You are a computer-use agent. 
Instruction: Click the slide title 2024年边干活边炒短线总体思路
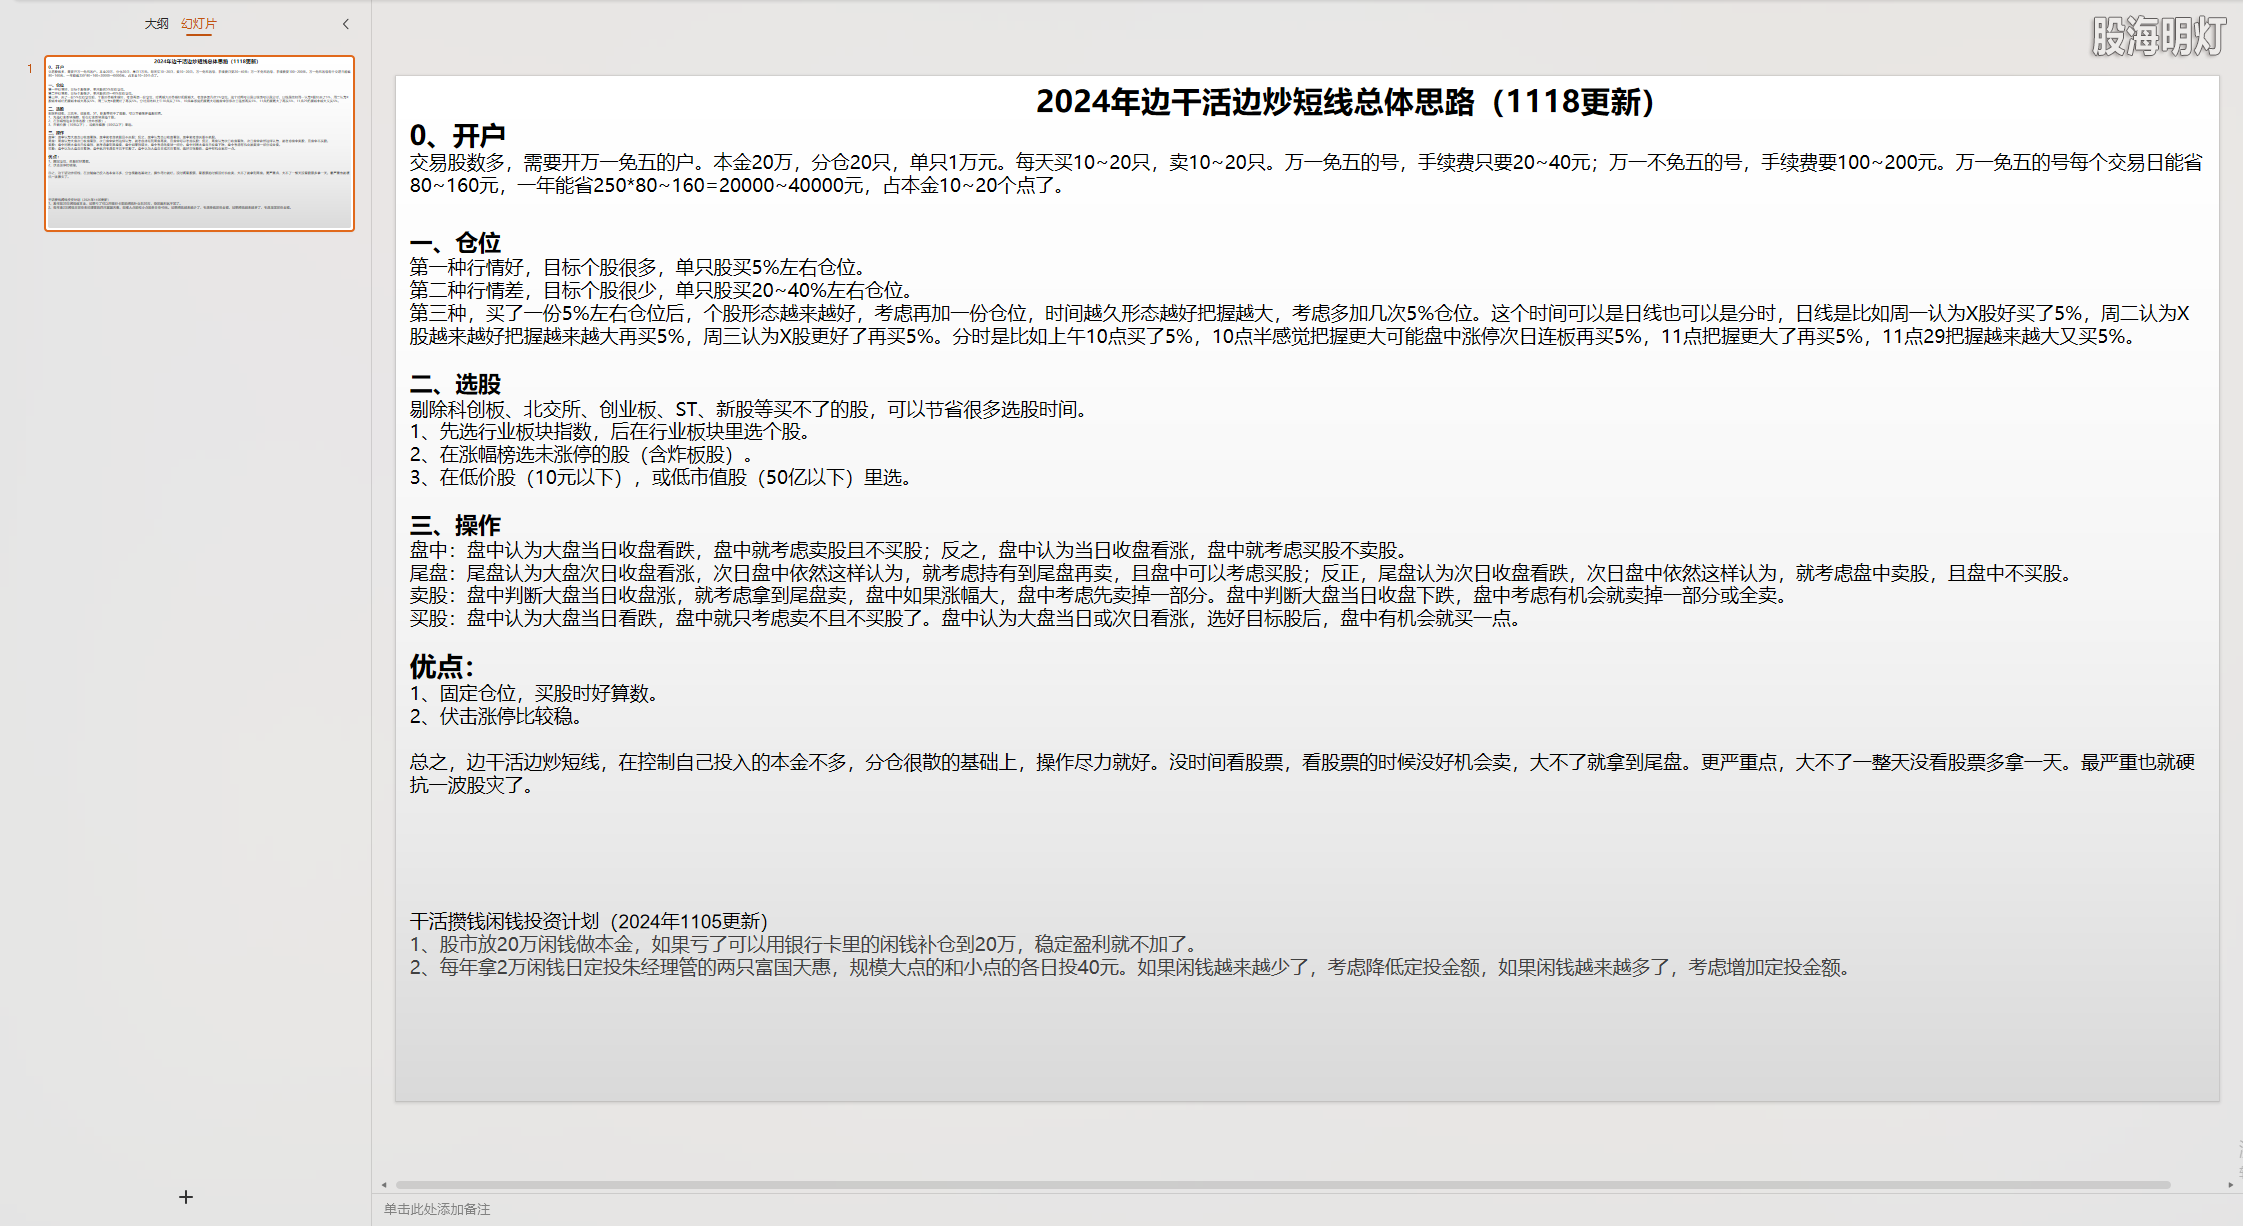click(x=1345, y=102)
